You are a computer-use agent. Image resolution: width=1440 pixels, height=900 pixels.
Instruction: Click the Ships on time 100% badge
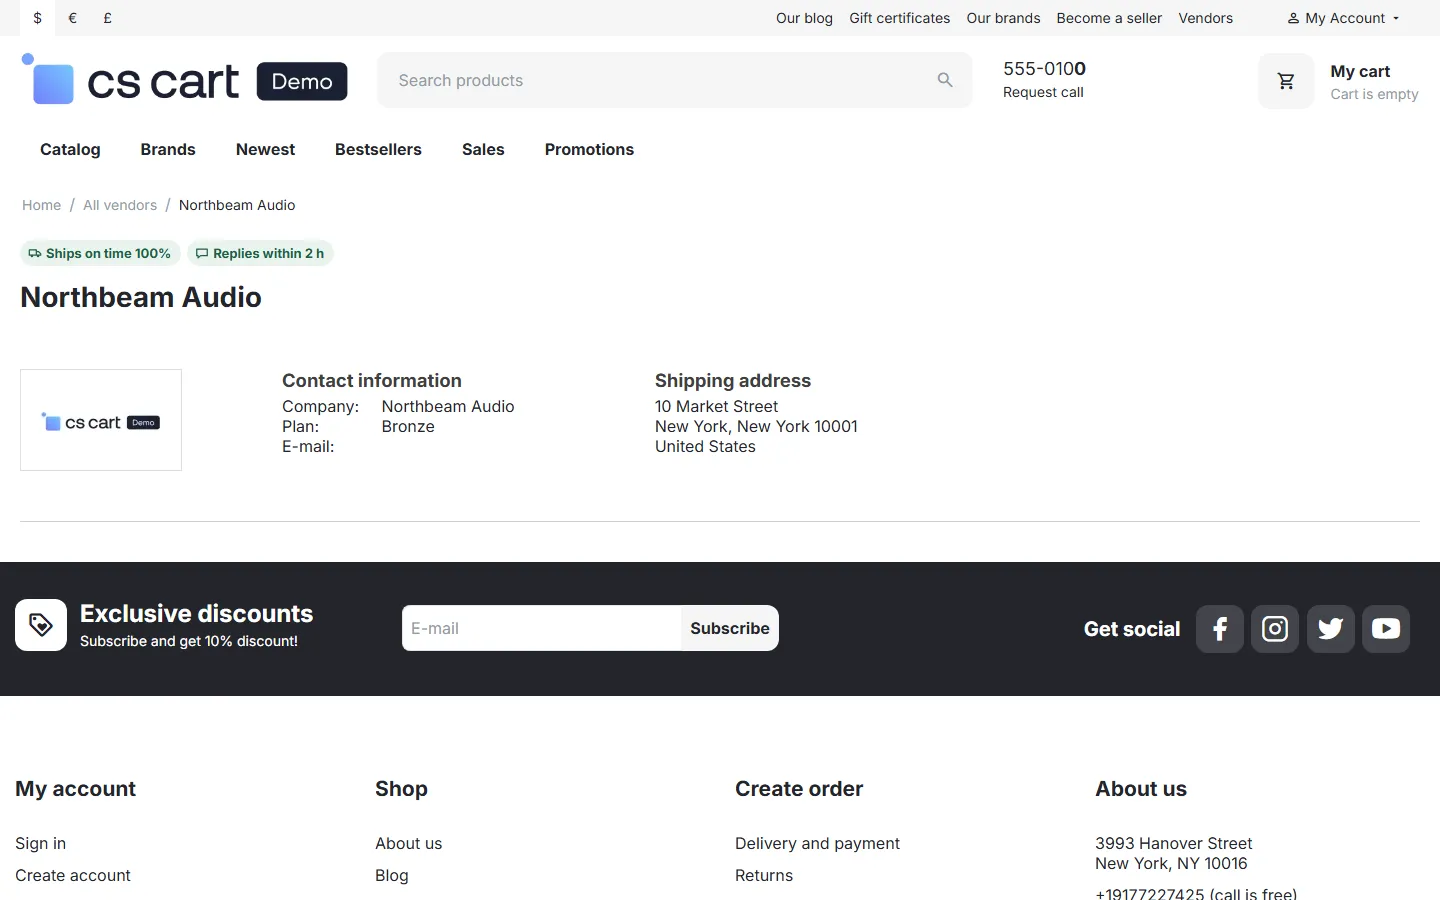(100, 253)
